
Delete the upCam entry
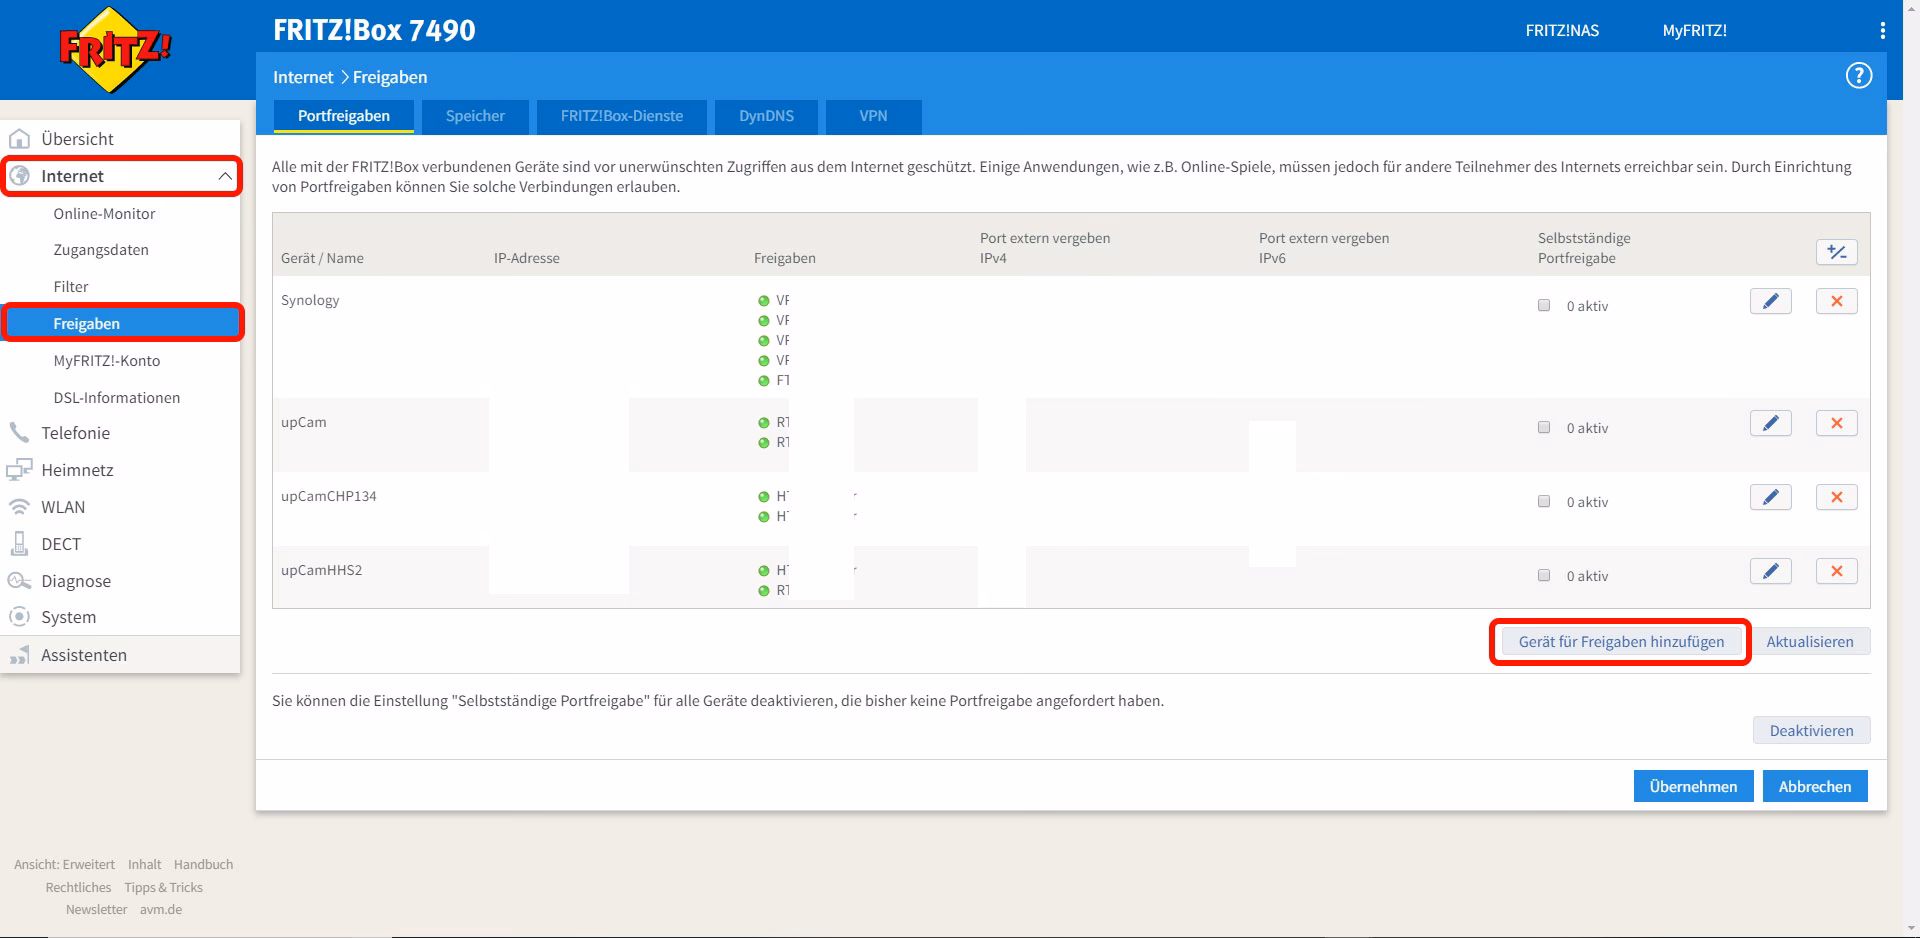(1837, 423)
